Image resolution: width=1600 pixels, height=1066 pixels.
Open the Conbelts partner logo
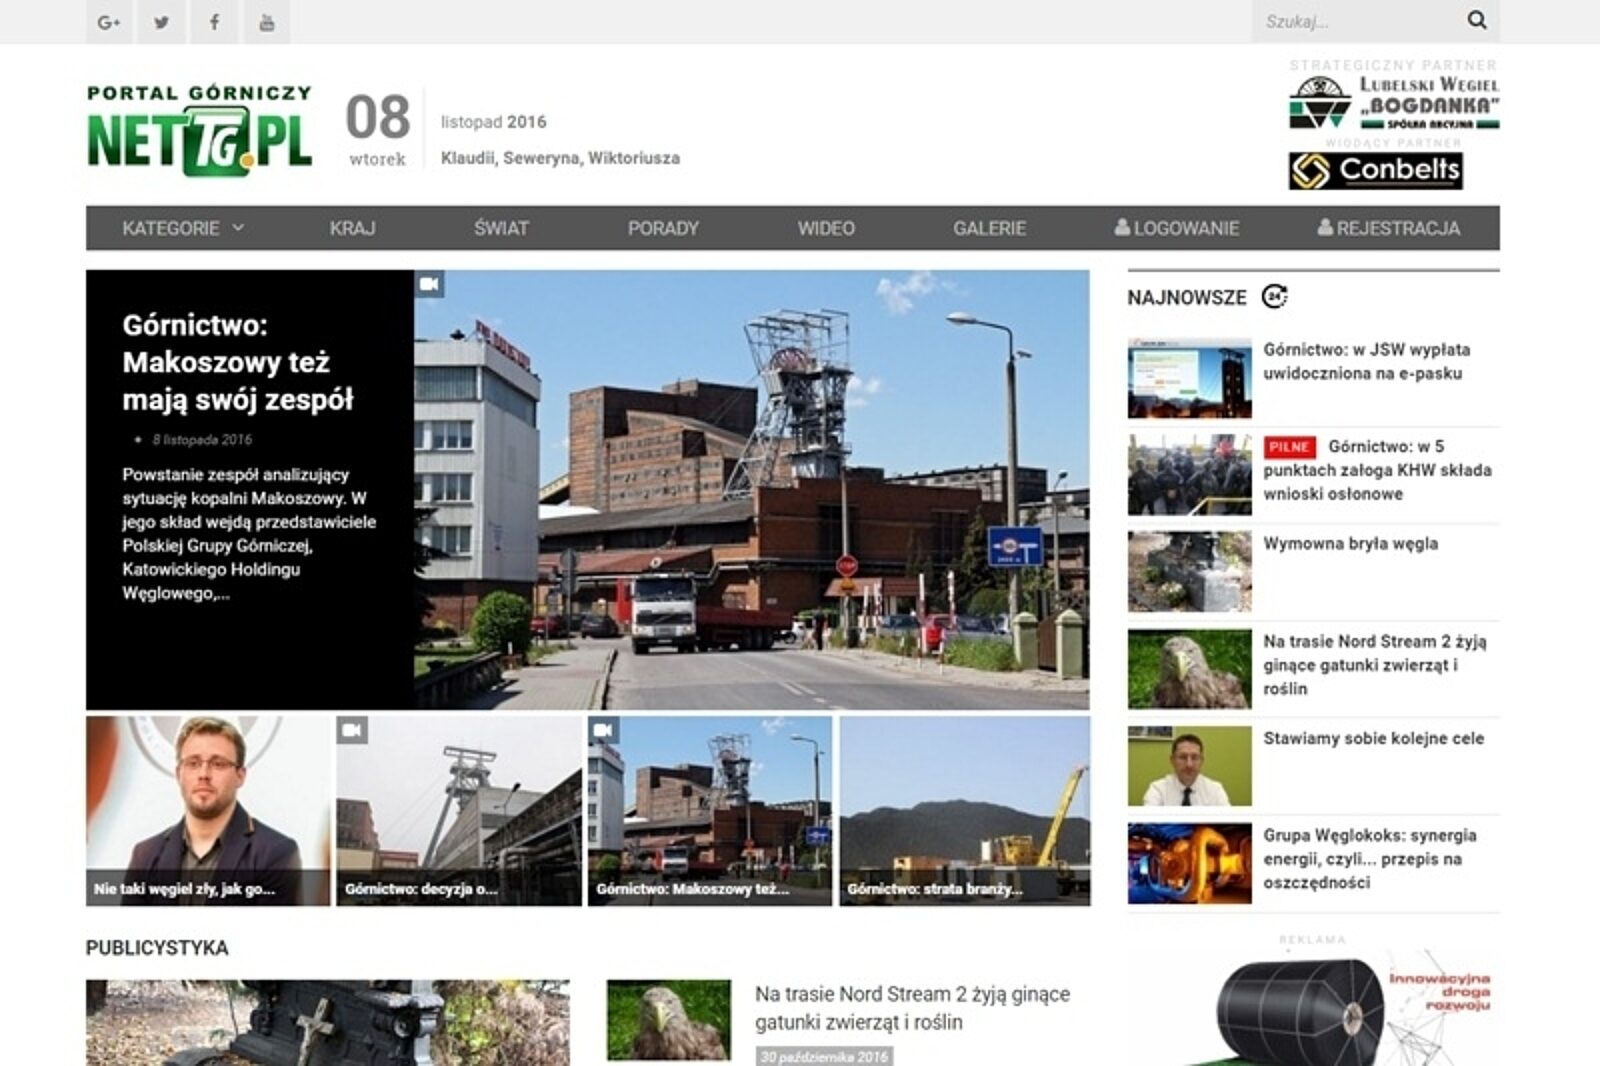1375,171
